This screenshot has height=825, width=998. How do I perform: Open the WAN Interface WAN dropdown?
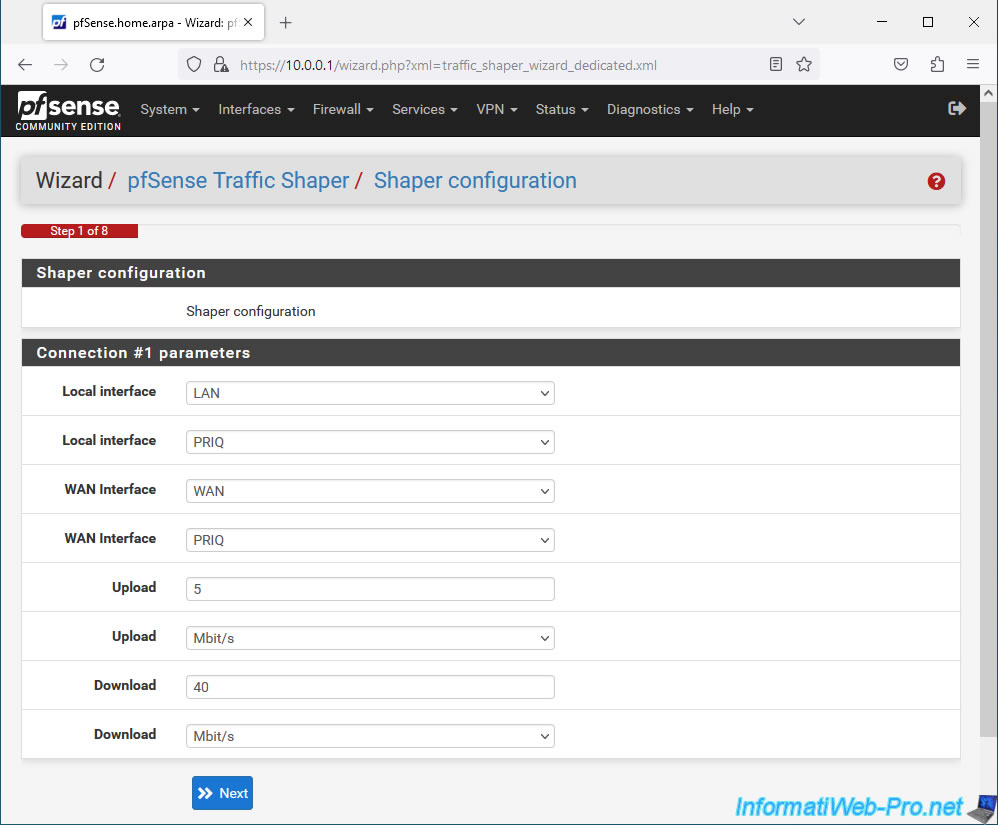coord(370,491)
